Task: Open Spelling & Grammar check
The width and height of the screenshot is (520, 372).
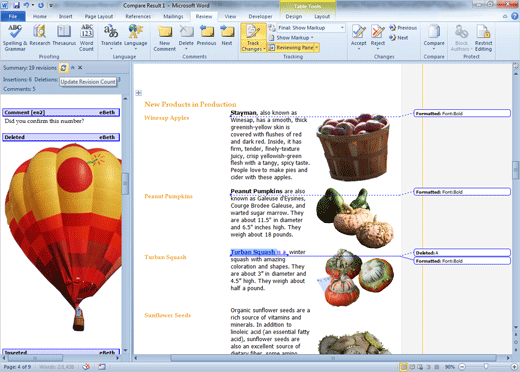Action: 15,38
